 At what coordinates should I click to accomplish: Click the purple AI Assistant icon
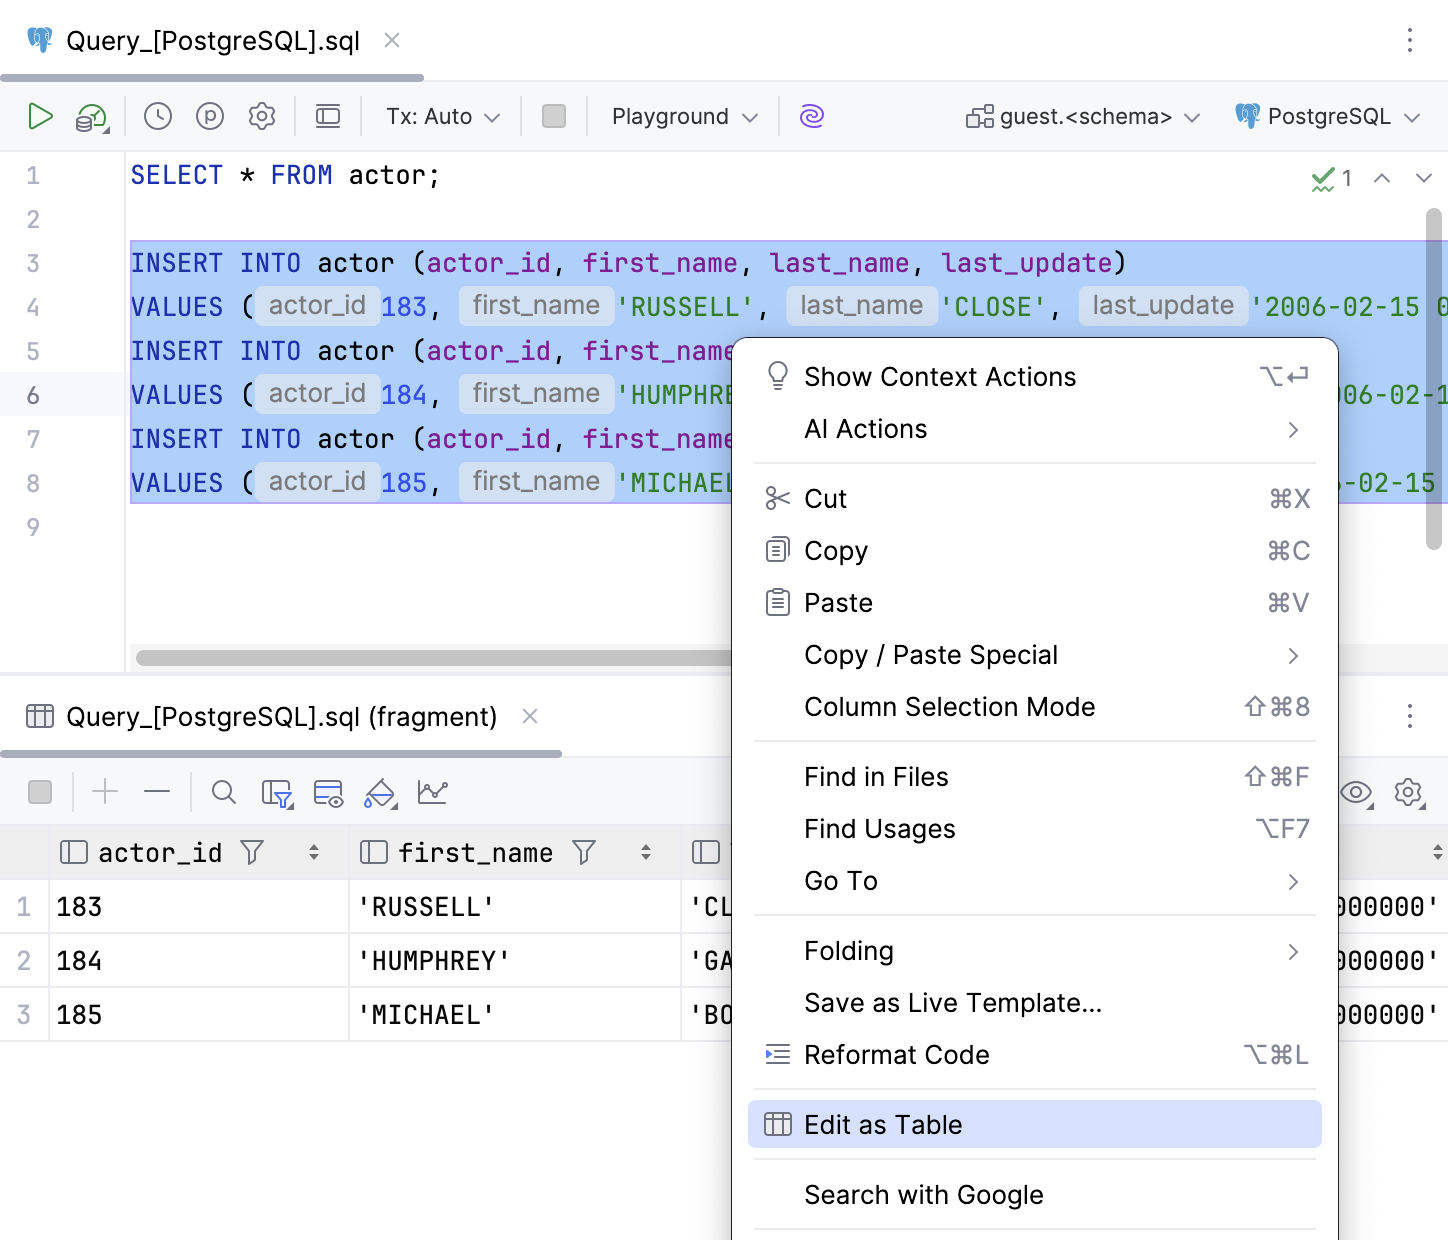click(x=811, y=116)
